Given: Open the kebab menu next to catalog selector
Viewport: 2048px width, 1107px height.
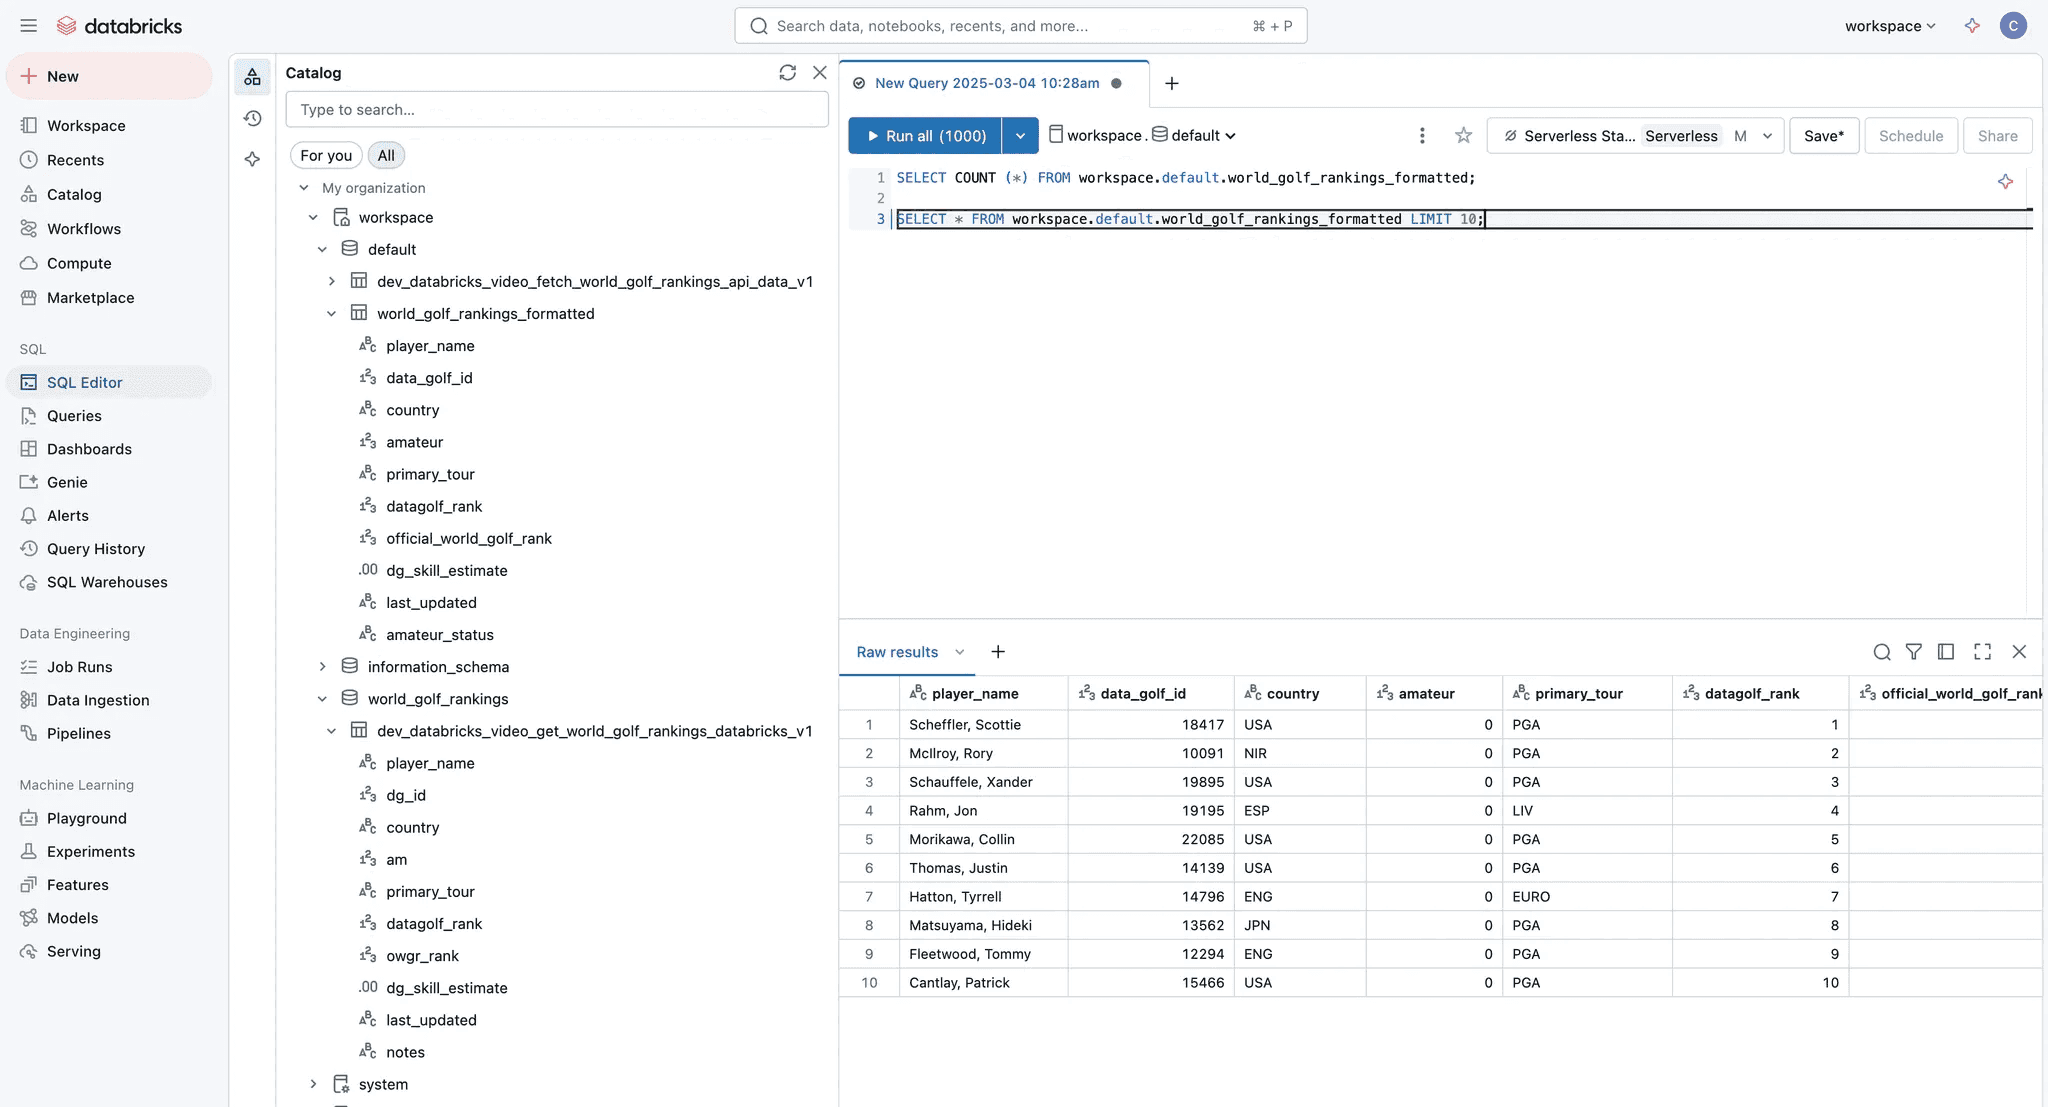Looking at the screenshot, I should point(1422,136).
